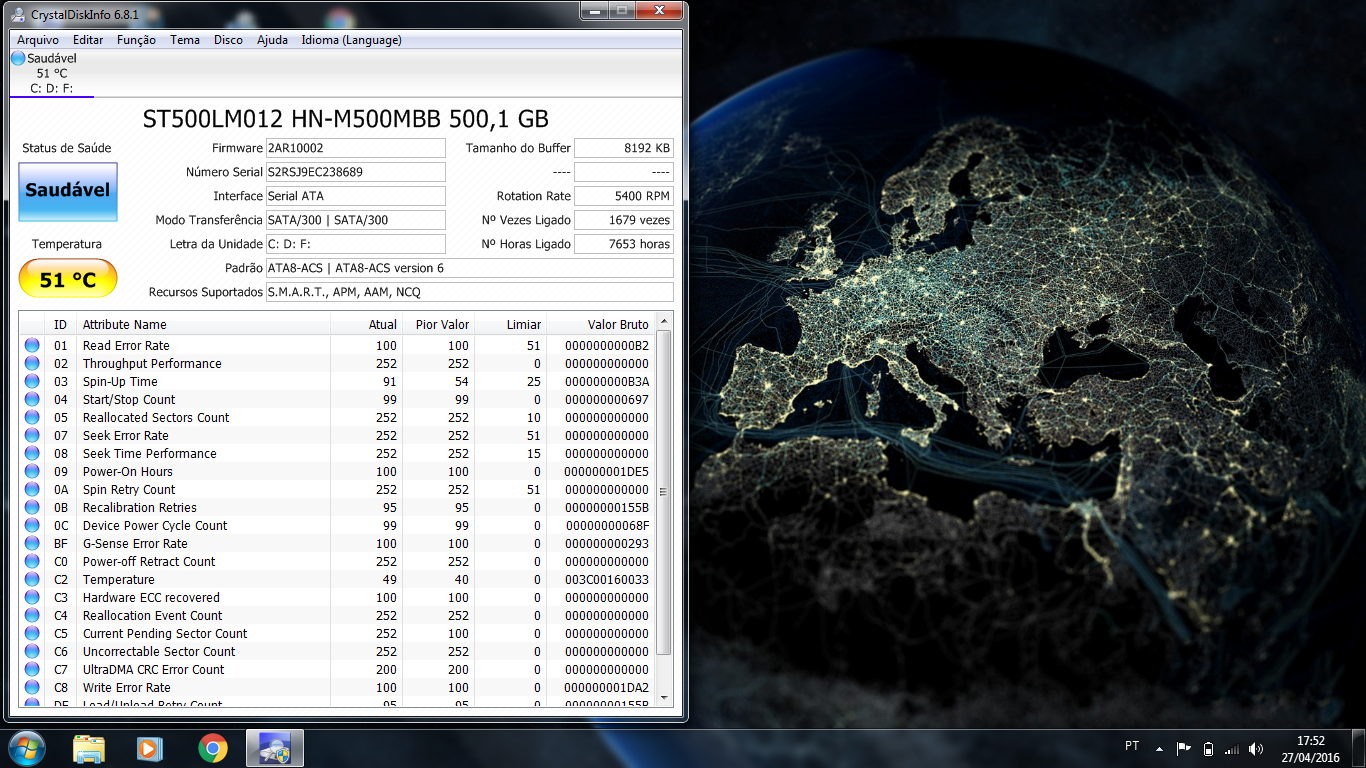Open Windows Media Player from the taskbar

coord(149,748)
